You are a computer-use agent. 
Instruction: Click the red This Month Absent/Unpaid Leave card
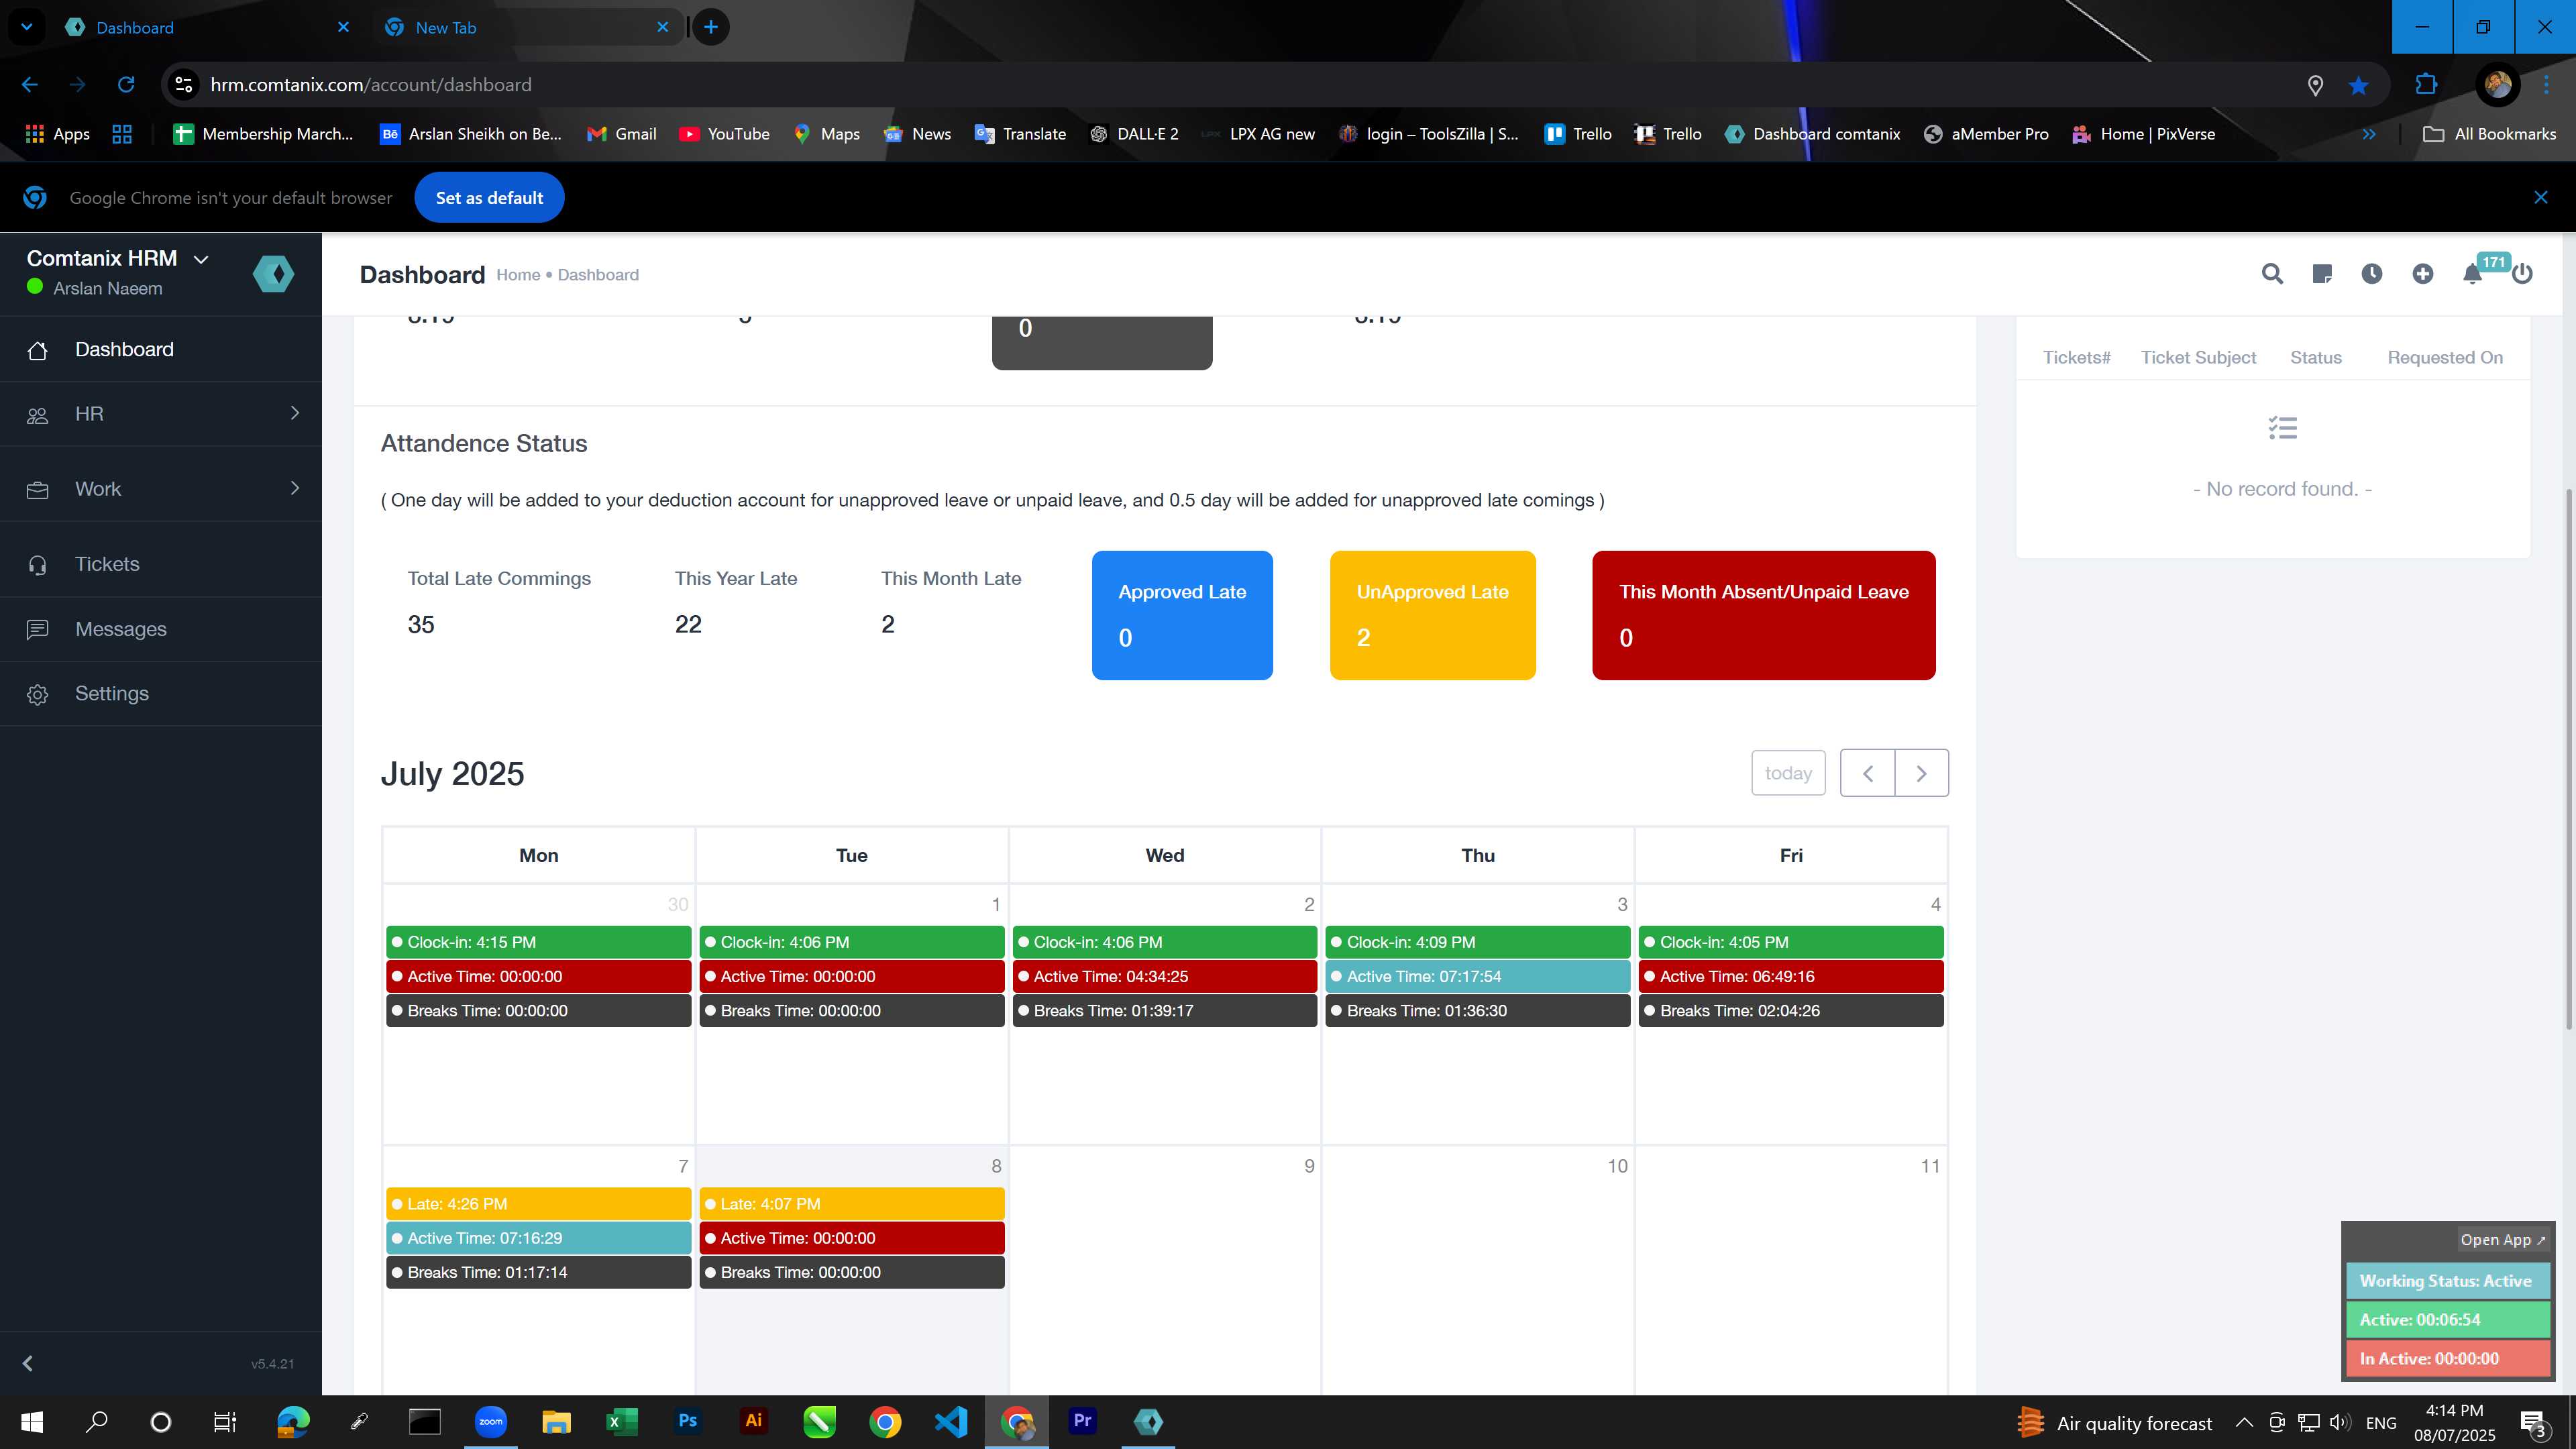pyautogui.click(x=1764, y=615)
